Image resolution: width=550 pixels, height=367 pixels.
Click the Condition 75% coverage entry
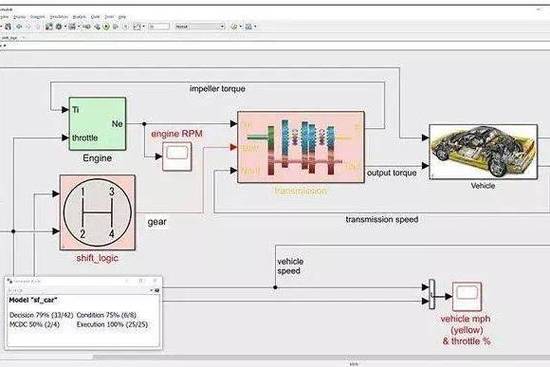coord(106,315)
